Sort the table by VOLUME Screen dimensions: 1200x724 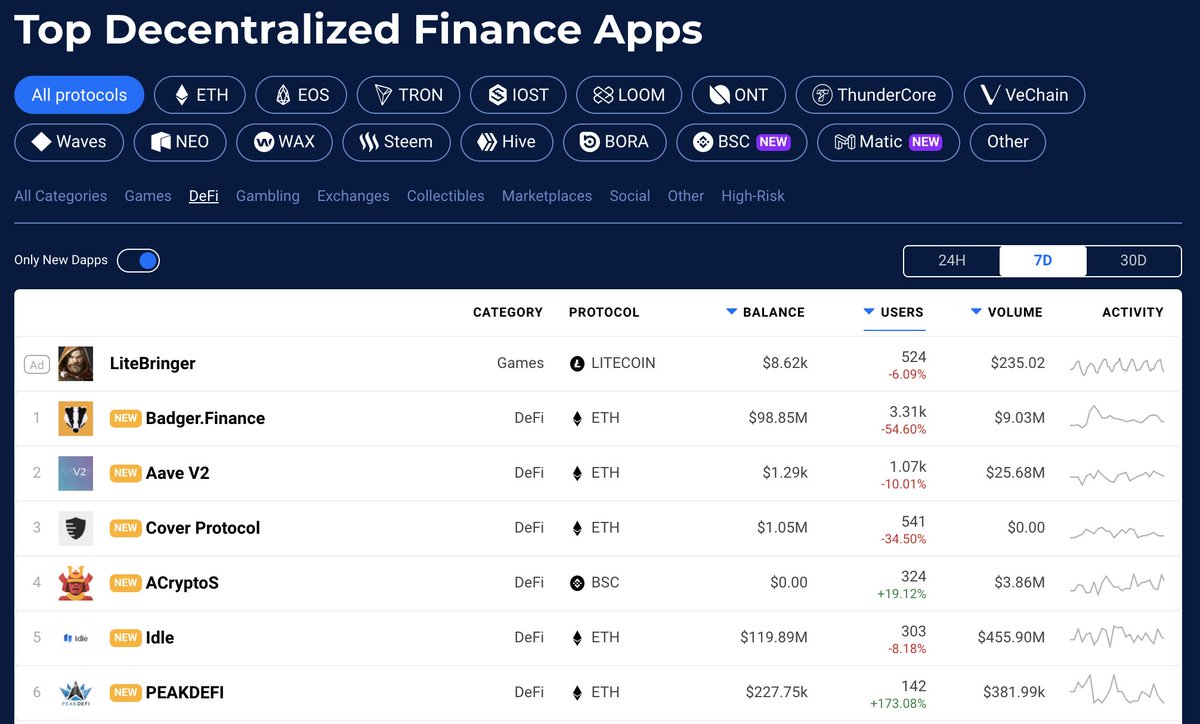(1007, 312)
